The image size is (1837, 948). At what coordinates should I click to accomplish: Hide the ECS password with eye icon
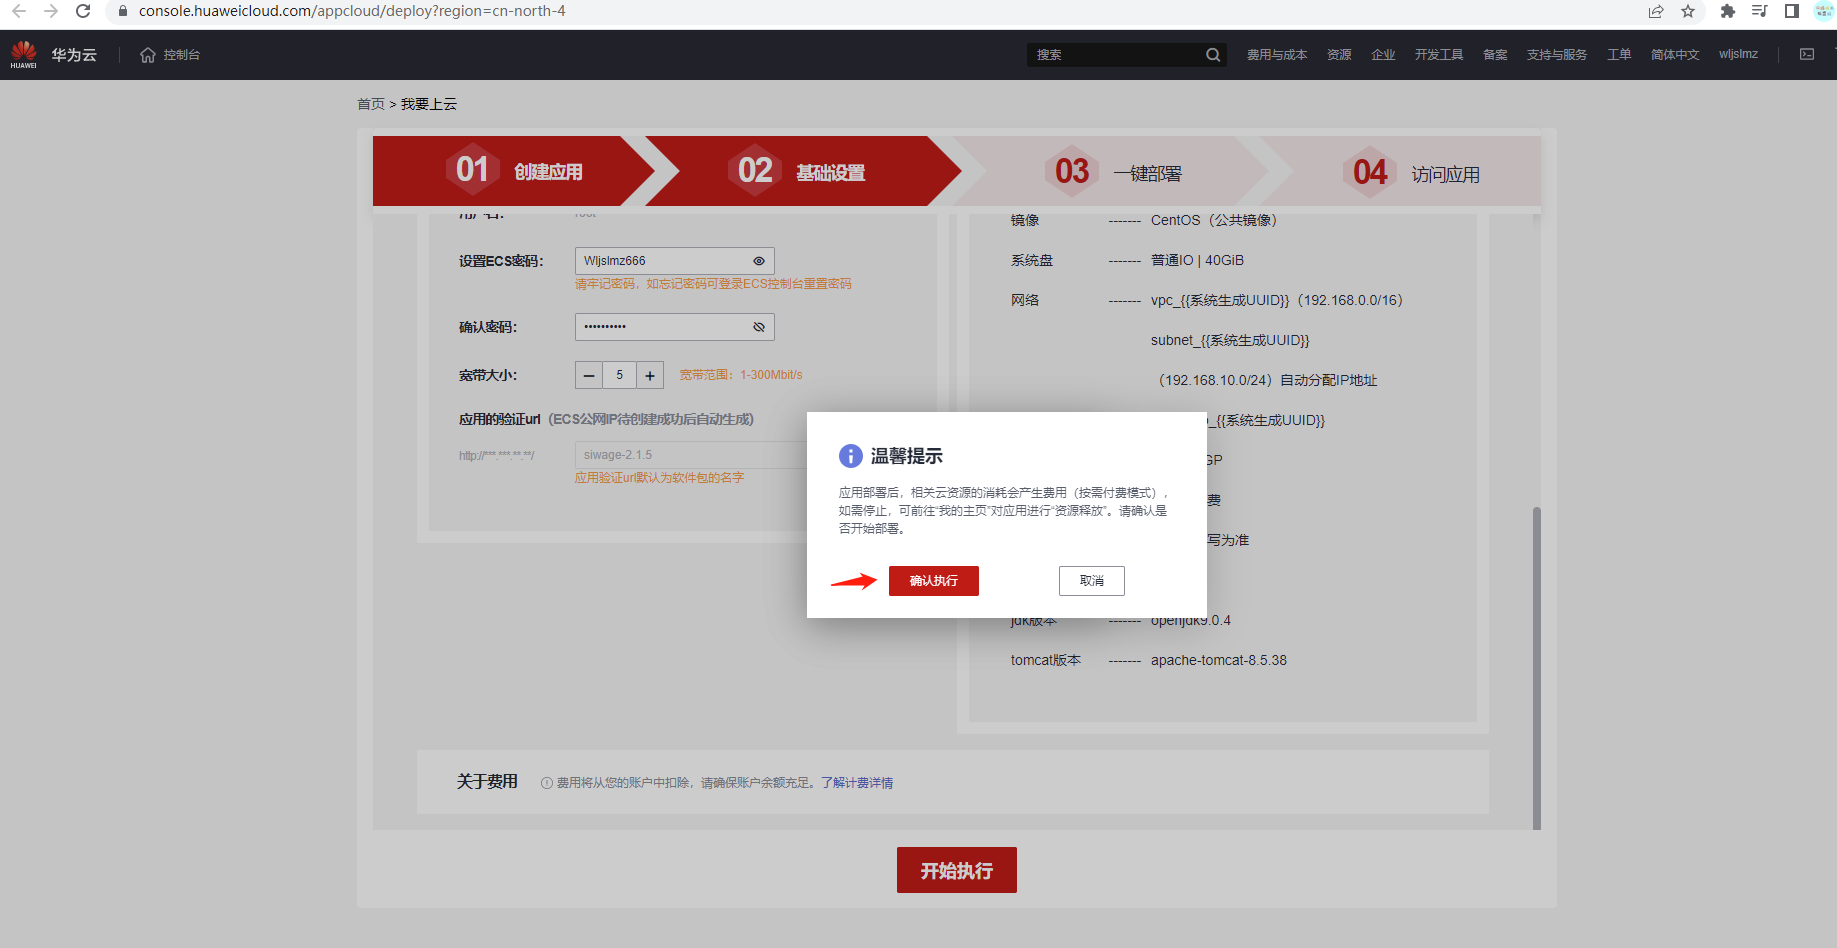(x=759, y=261)
